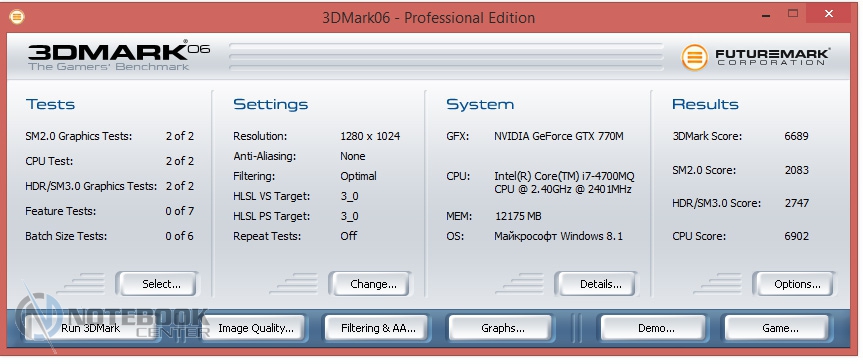Click the Batch Size Tests 0 of 6 value

tap(179, 236)
